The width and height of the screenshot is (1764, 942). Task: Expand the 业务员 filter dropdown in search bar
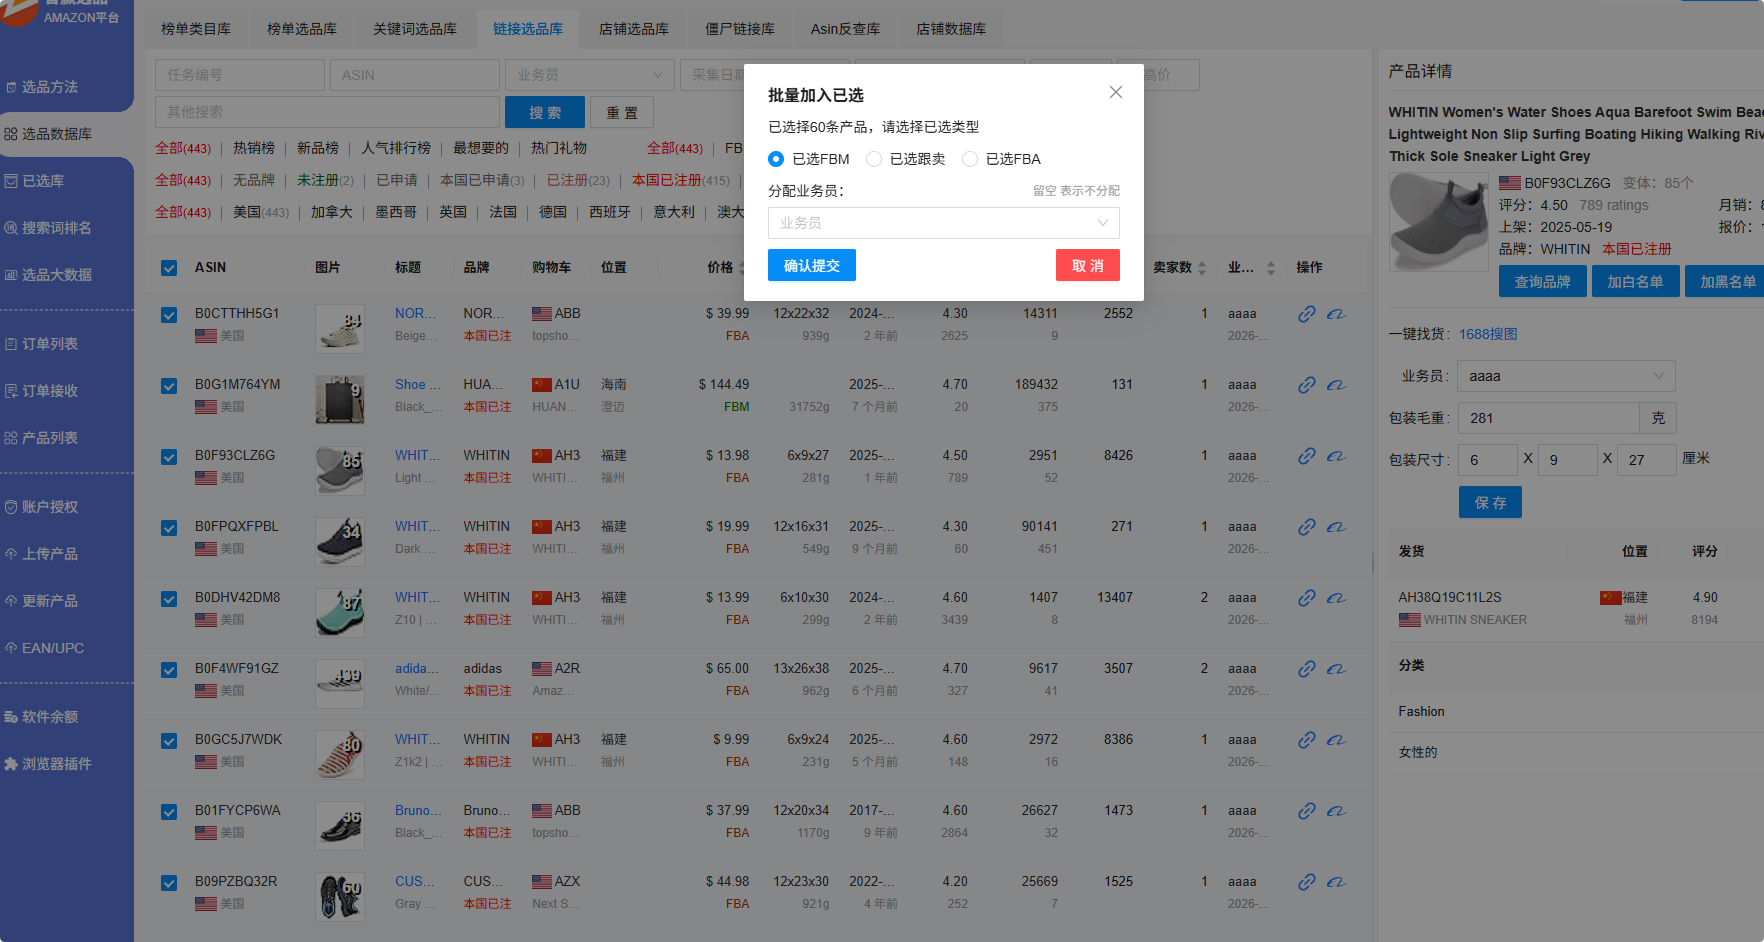590,75
